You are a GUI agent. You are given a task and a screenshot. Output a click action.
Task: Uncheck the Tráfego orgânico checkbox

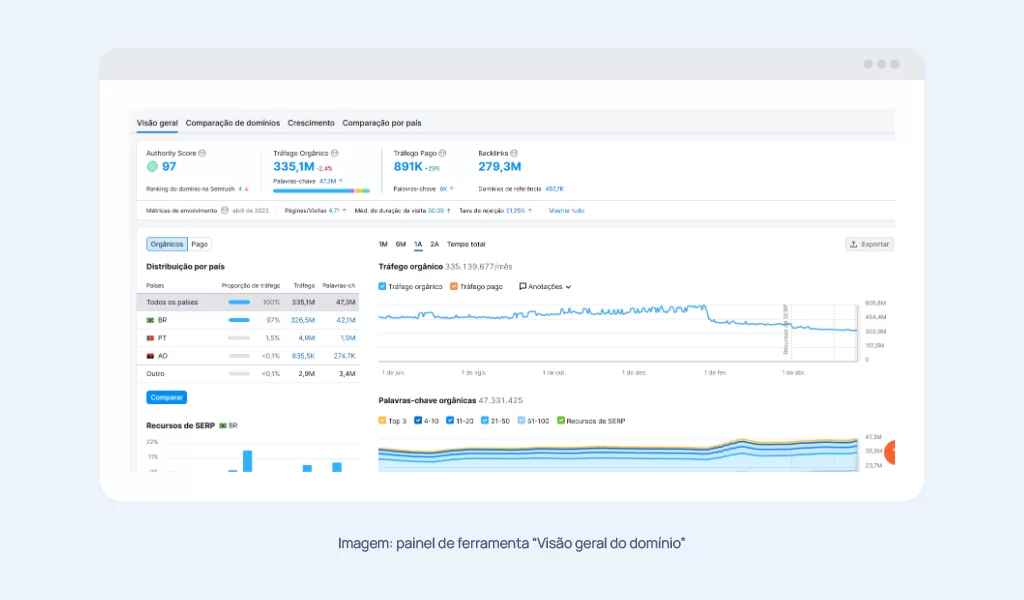point(382,286)
